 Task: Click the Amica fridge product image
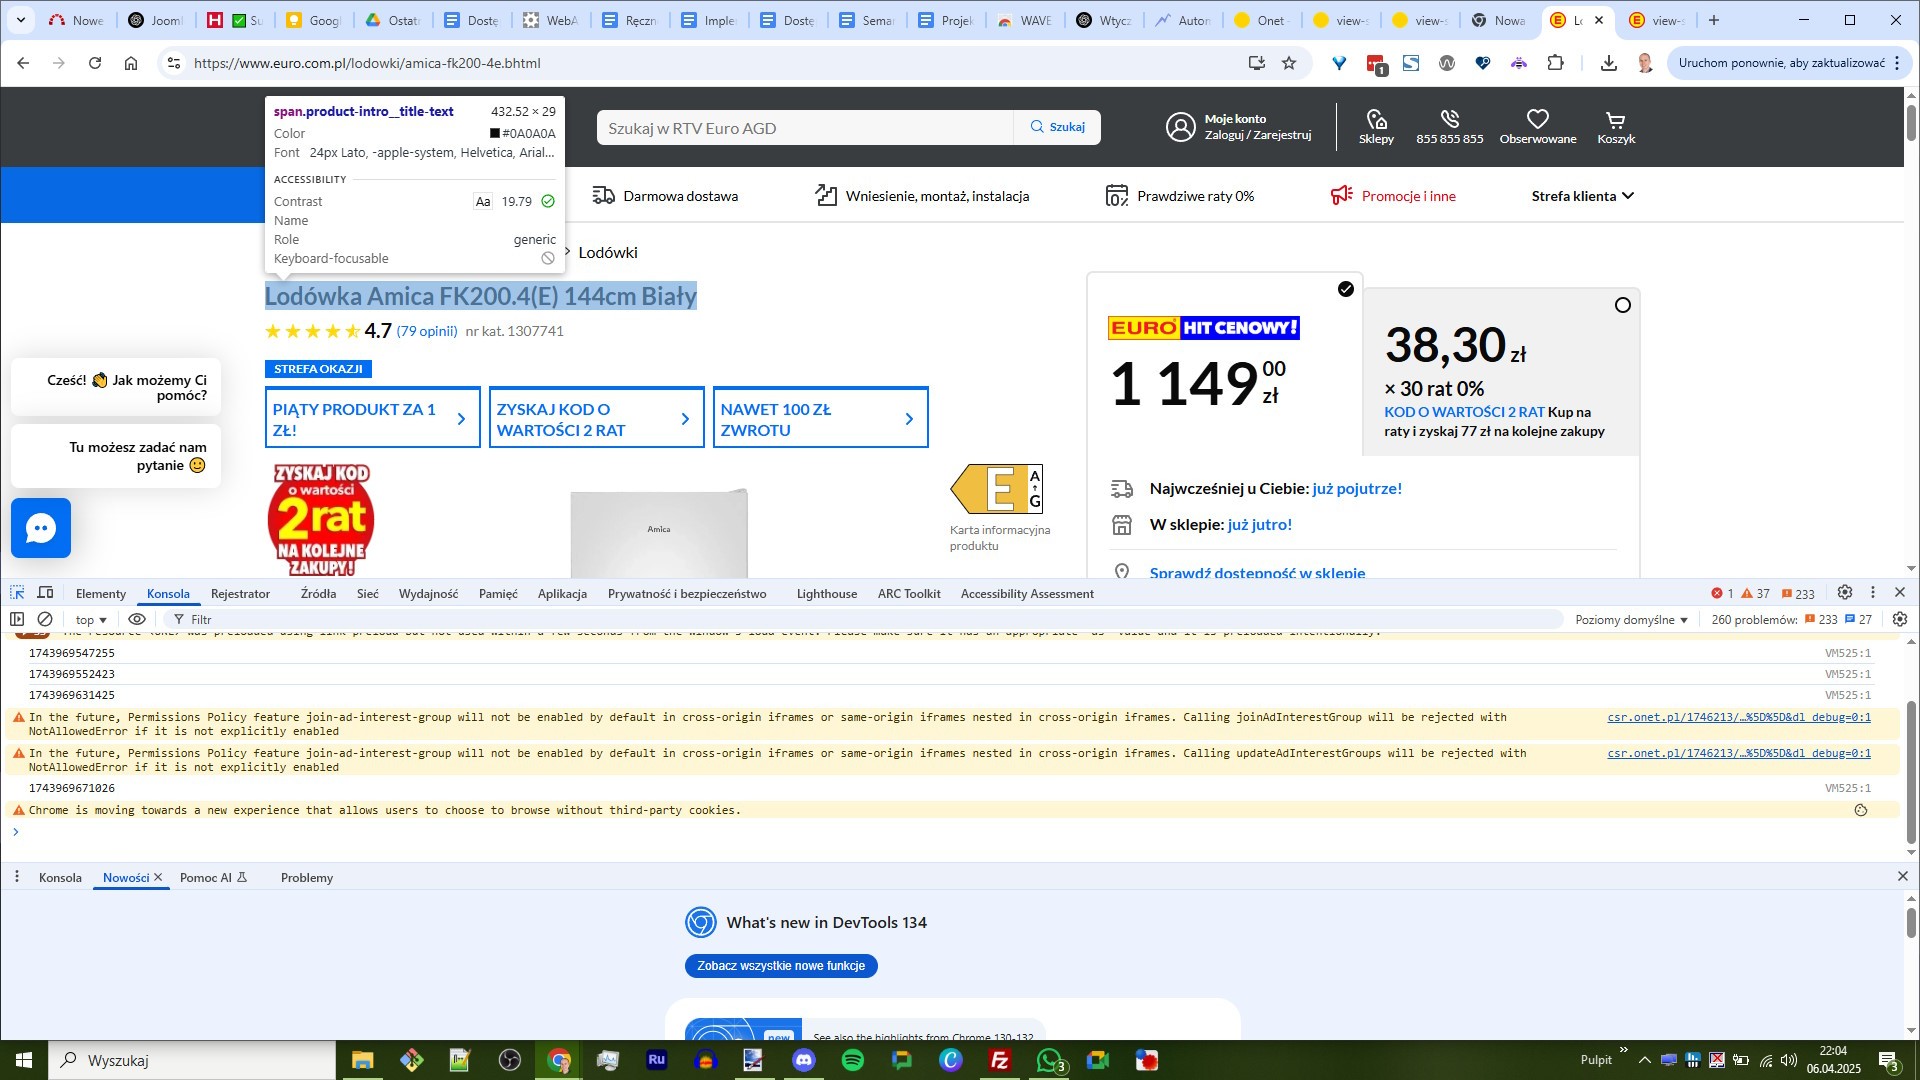[659, 532]
